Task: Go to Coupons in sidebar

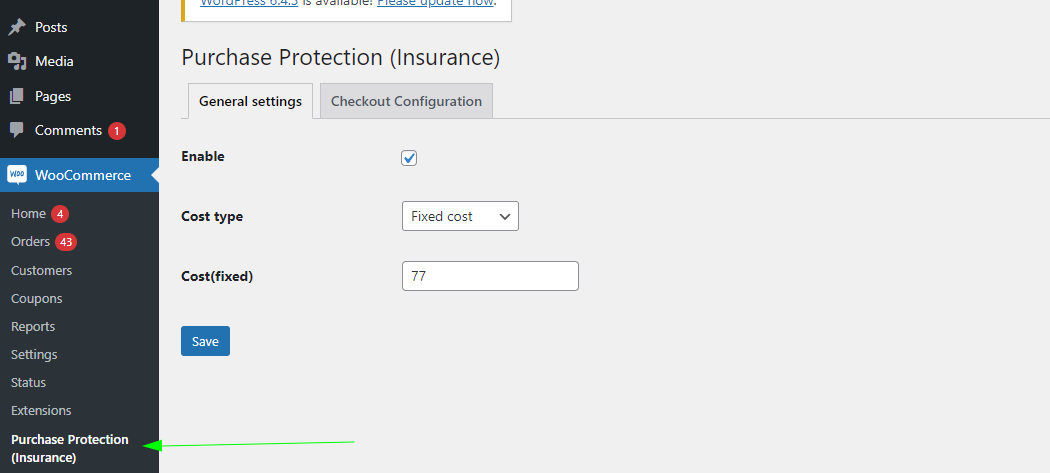Action: coord(36,298)
